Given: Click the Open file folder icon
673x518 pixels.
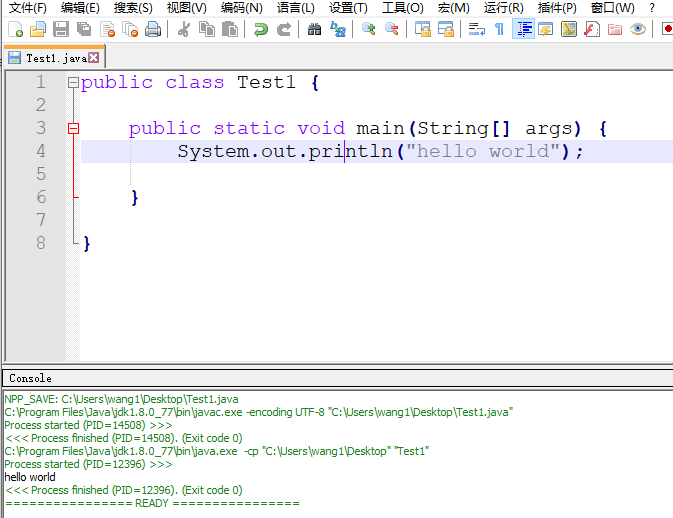Looking at the screenshot, I should (38, 29).
